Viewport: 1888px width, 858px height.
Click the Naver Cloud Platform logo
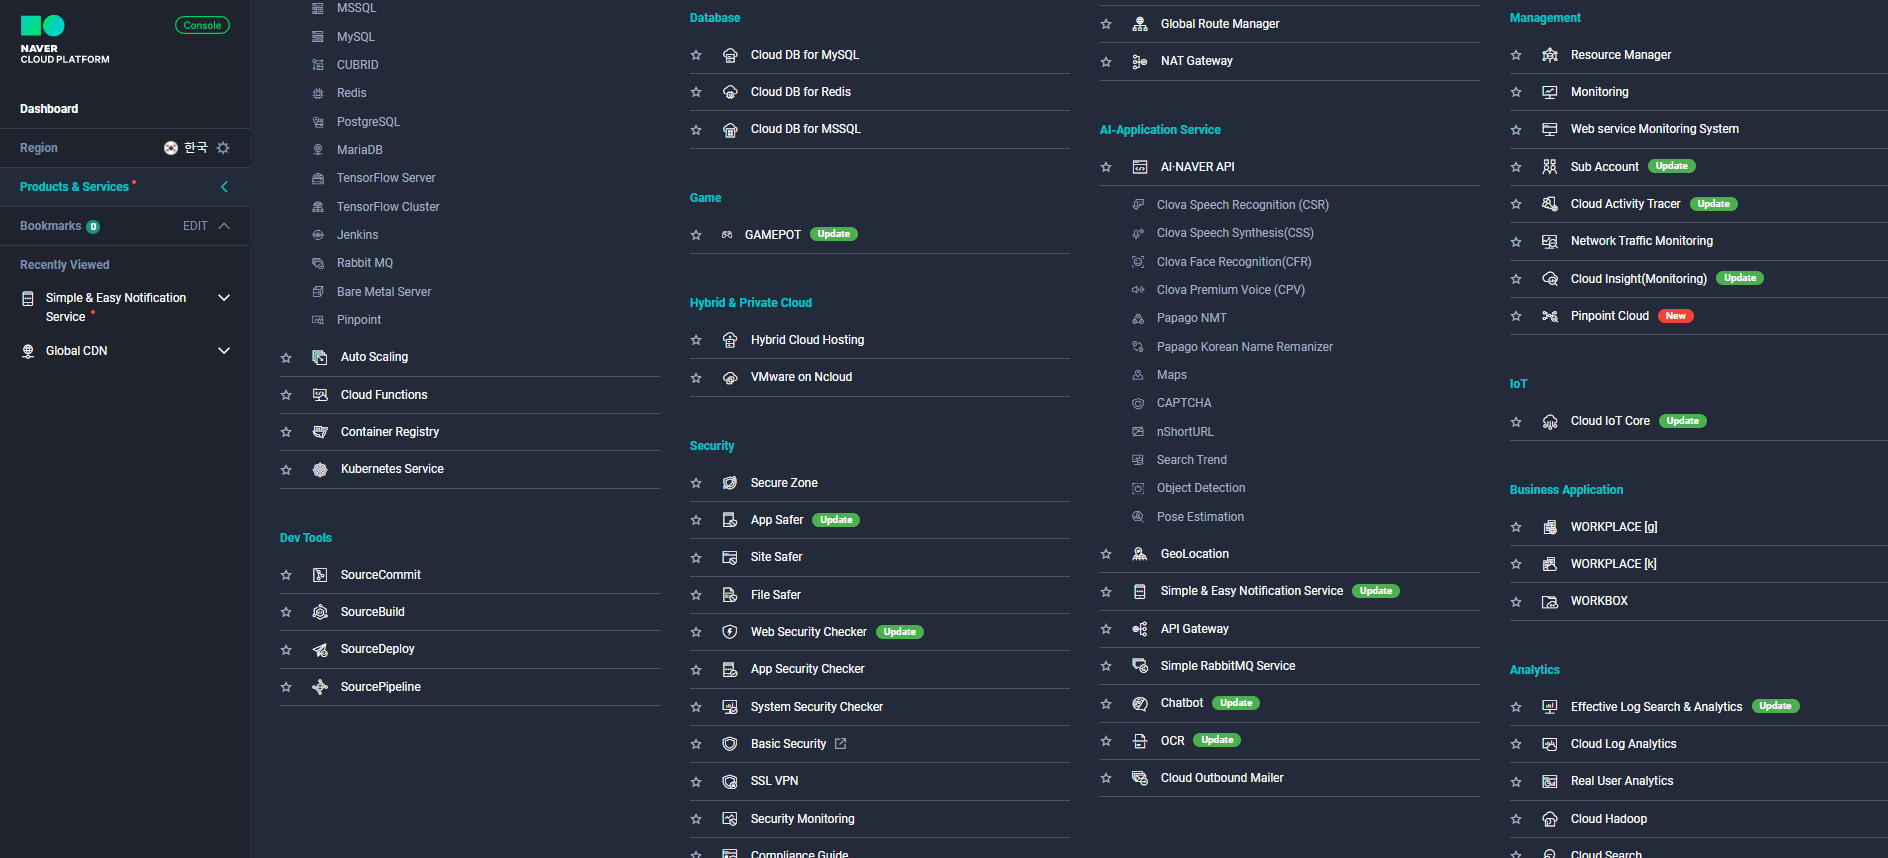point(64,40)
